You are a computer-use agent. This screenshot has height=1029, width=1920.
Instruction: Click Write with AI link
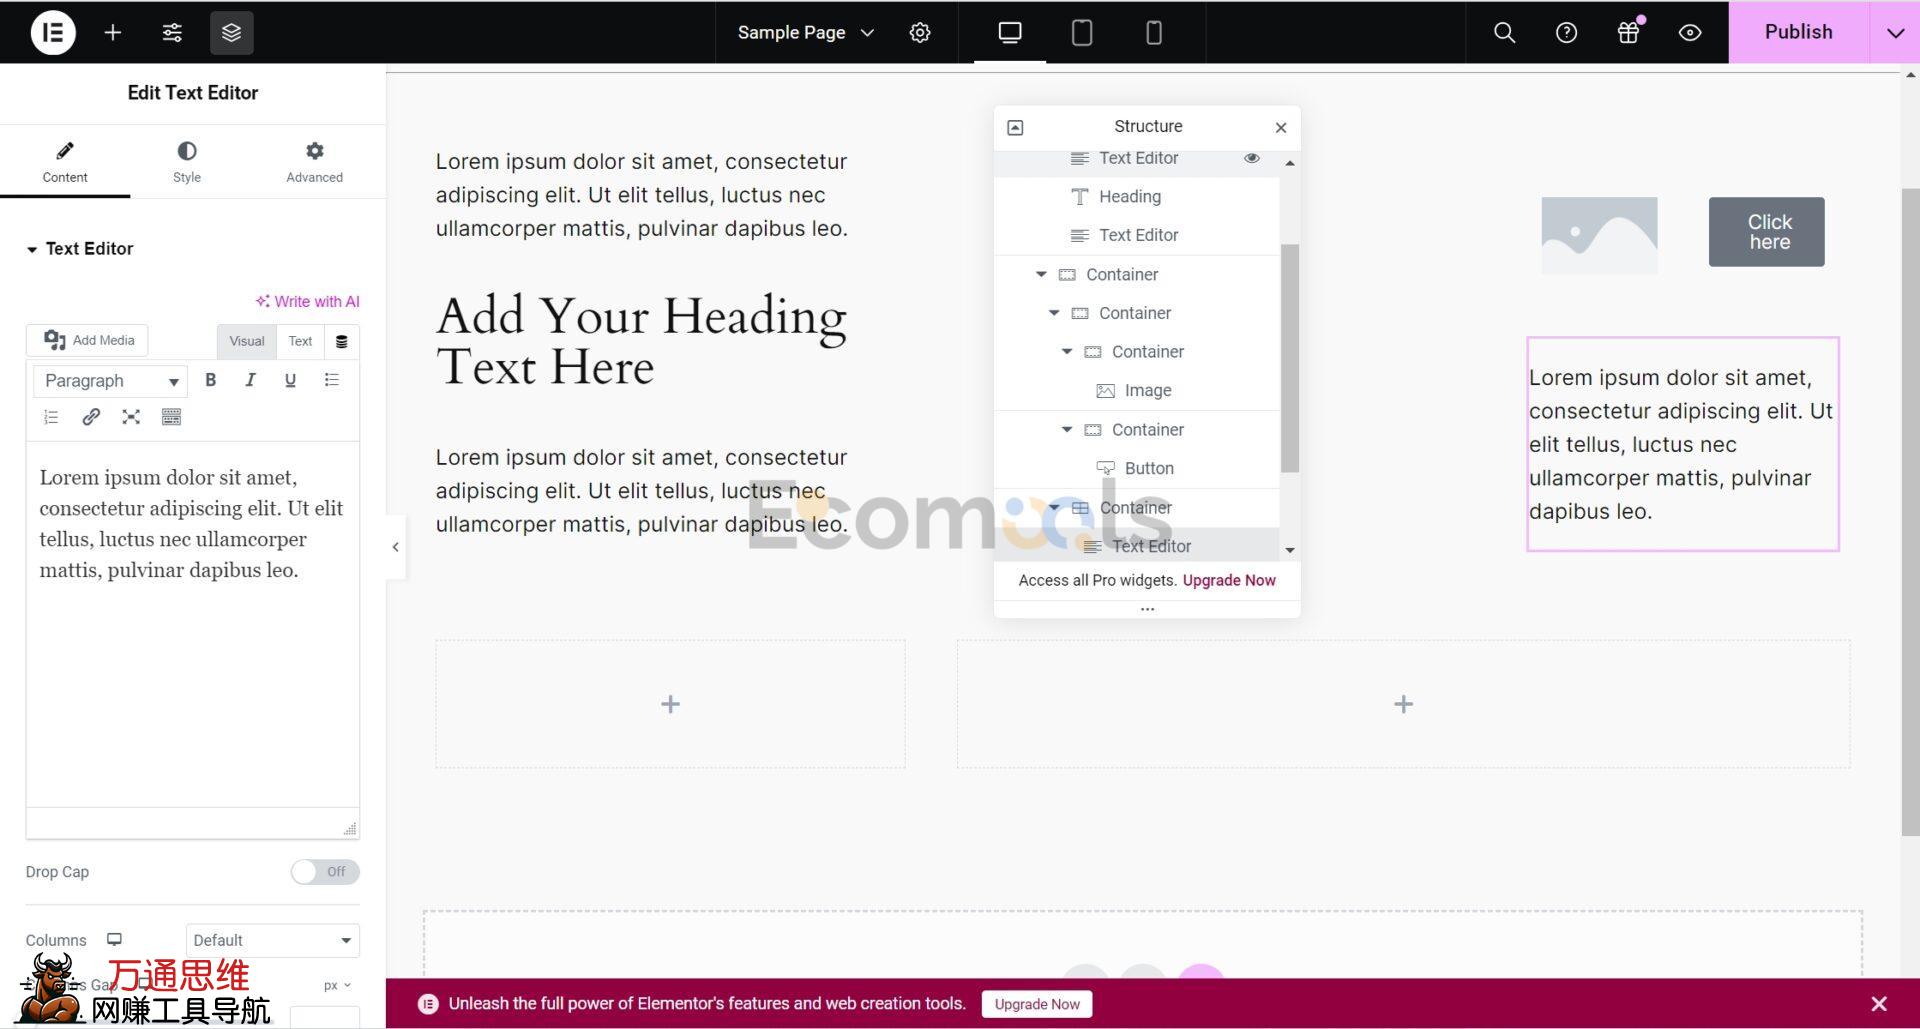tap(307, 301)
